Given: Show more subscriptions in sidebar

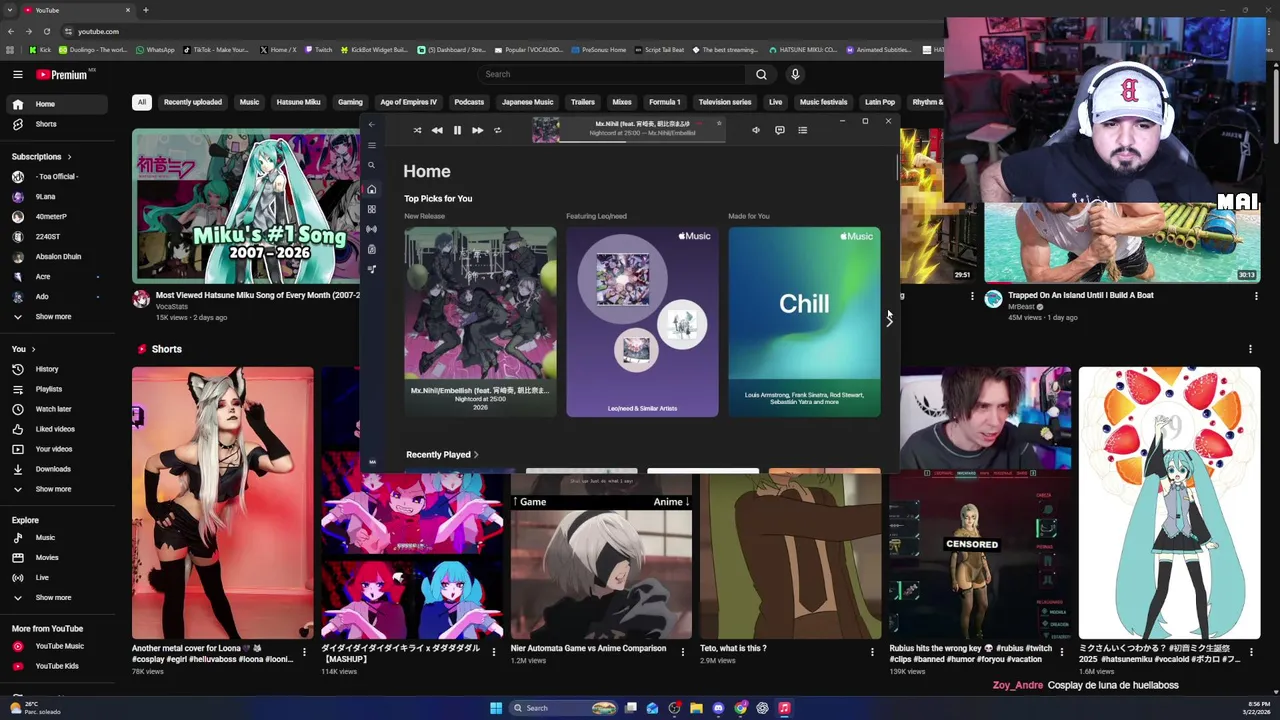Looking at the screenshot, I should coord(58,316).
